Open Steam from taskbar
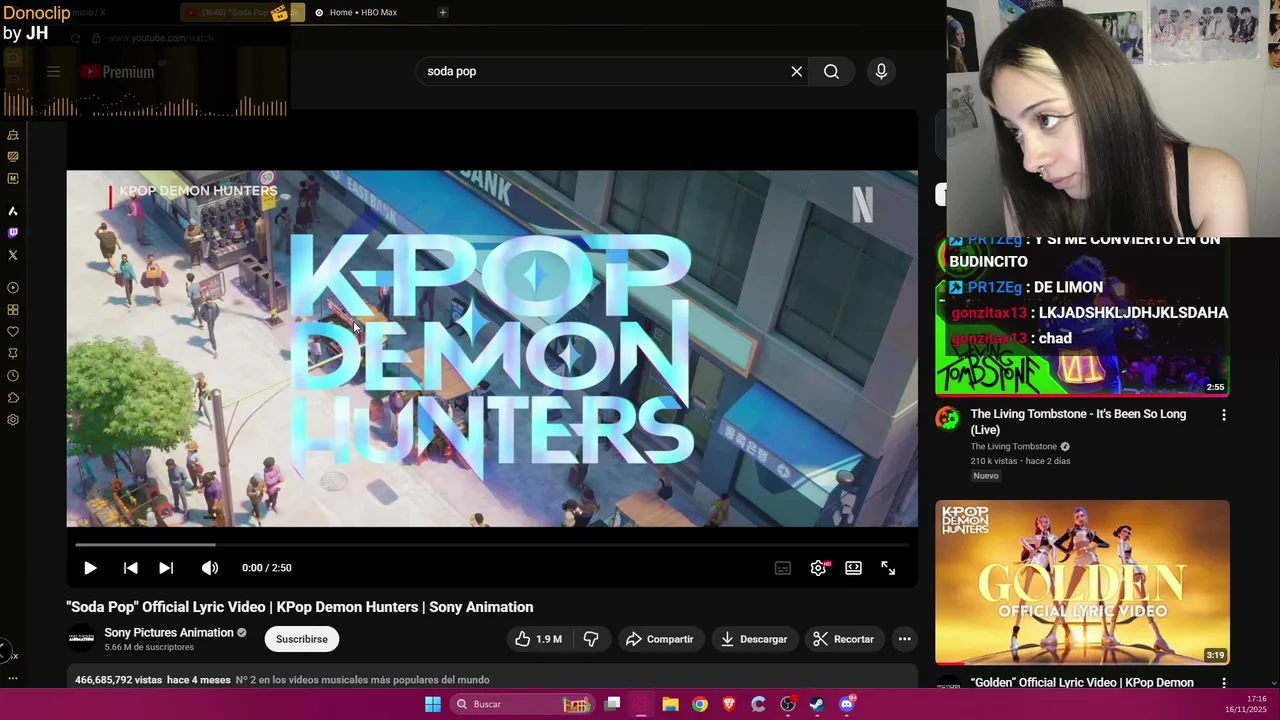The height and width of the screenshot is (720, 1280). [x=817, y=704]
